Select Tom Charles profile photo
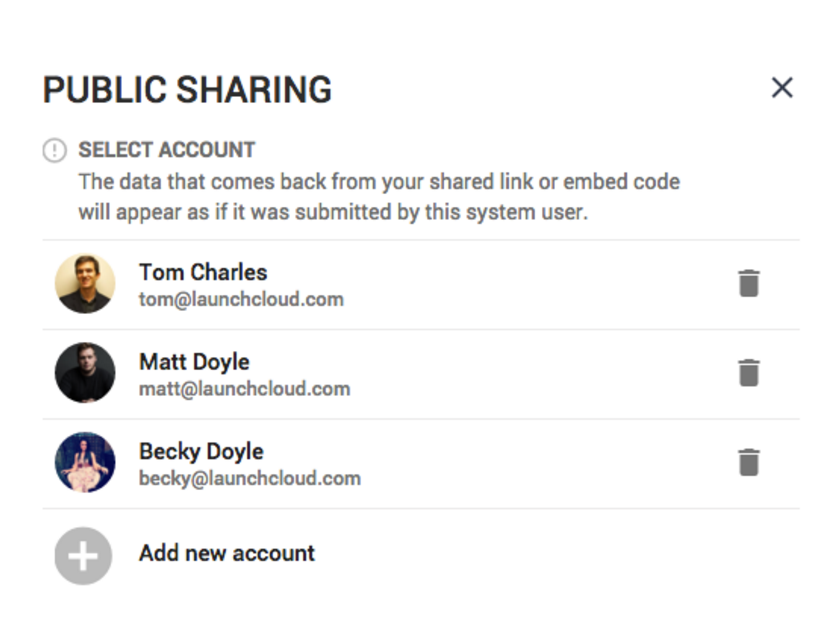Screen dimensions: 838x622 (85, 284)
